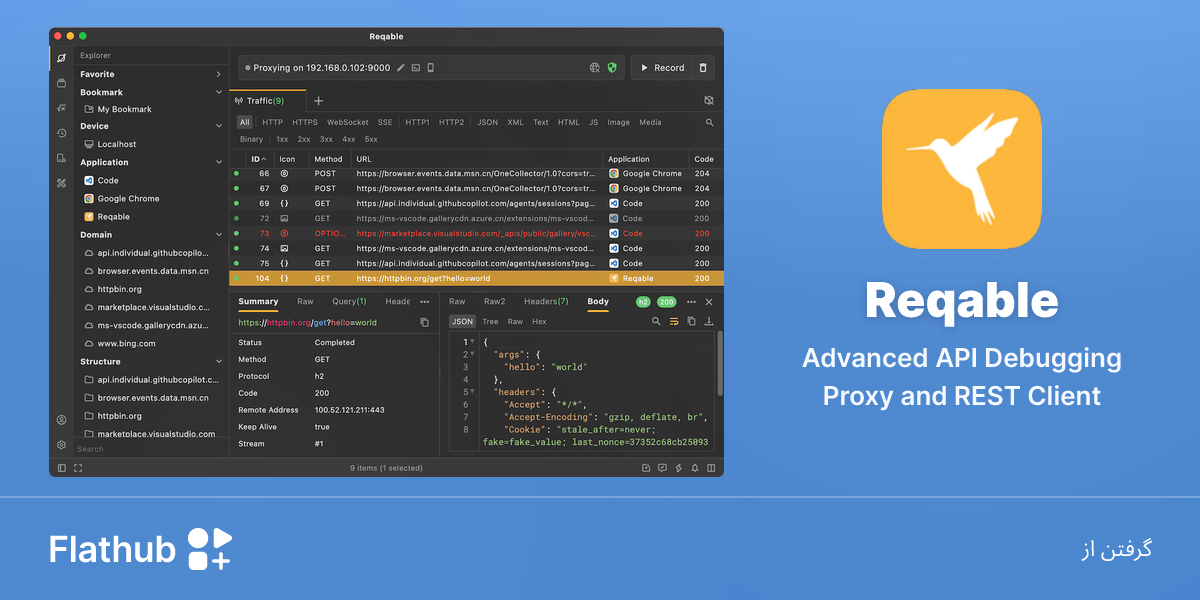This screenshot has height=600, width=1200.
Task: Click the response body vertical scrollbar
Action: pos(719,363)
